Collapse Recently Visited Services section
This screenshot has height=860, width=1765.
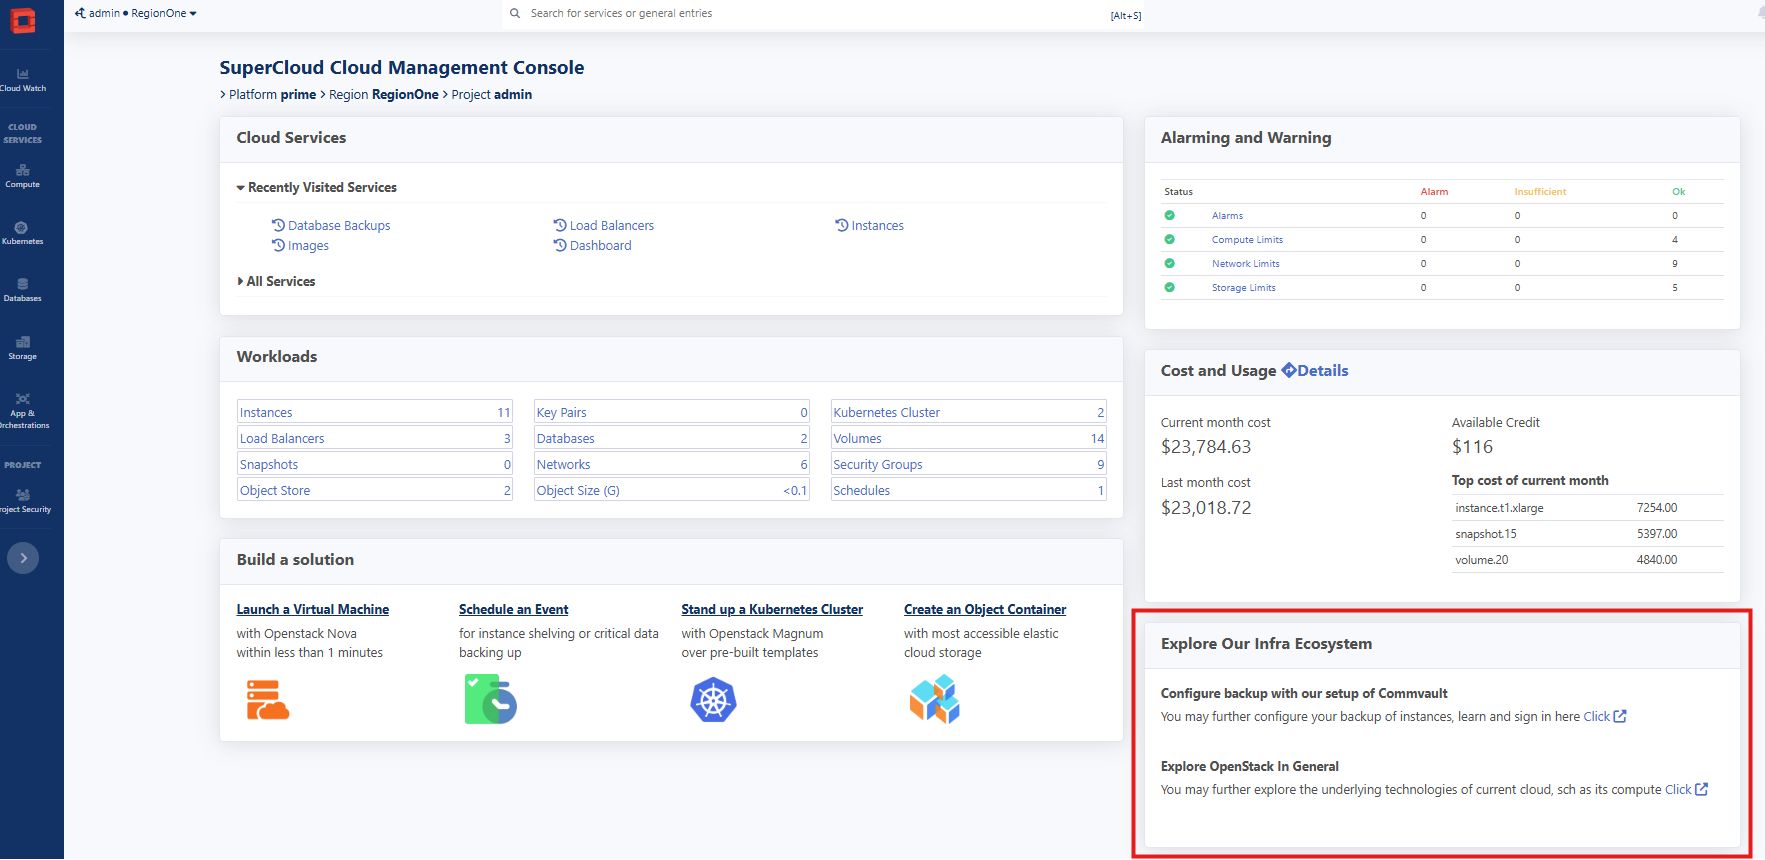pyautogui.click(x=317, y=188)
